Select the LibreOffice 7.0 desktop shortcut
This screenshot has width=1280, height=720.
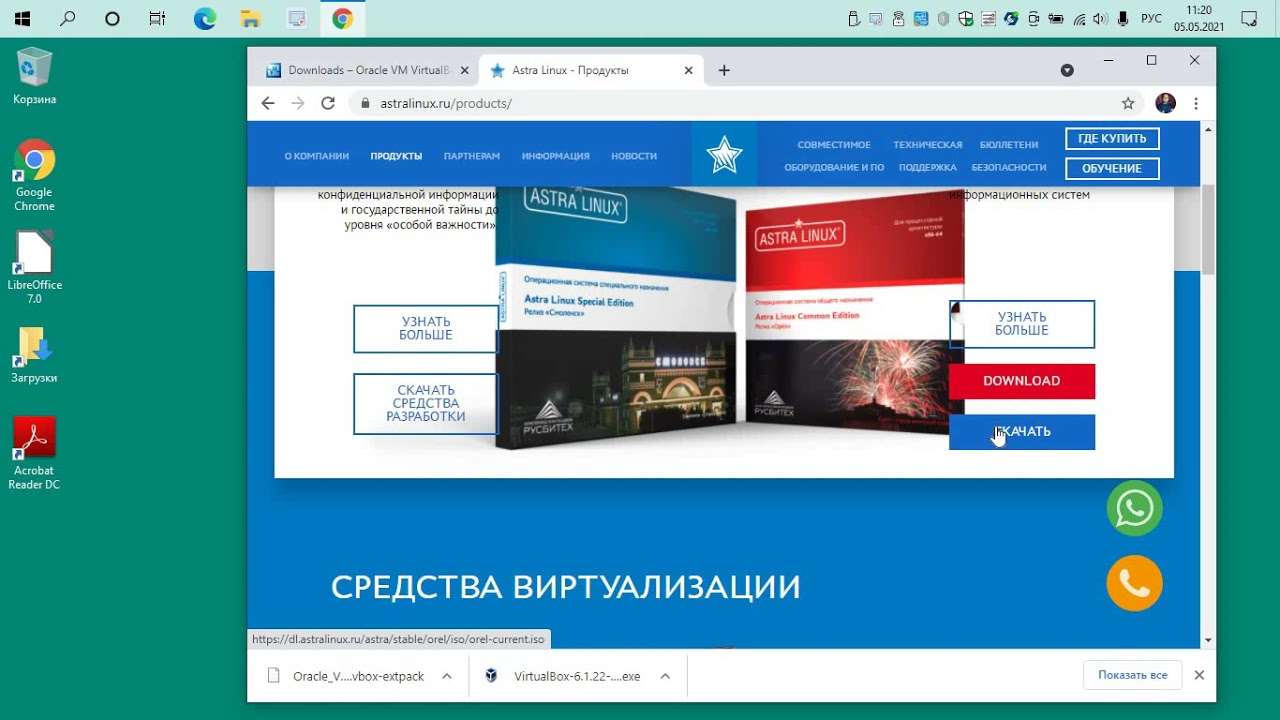35,268
